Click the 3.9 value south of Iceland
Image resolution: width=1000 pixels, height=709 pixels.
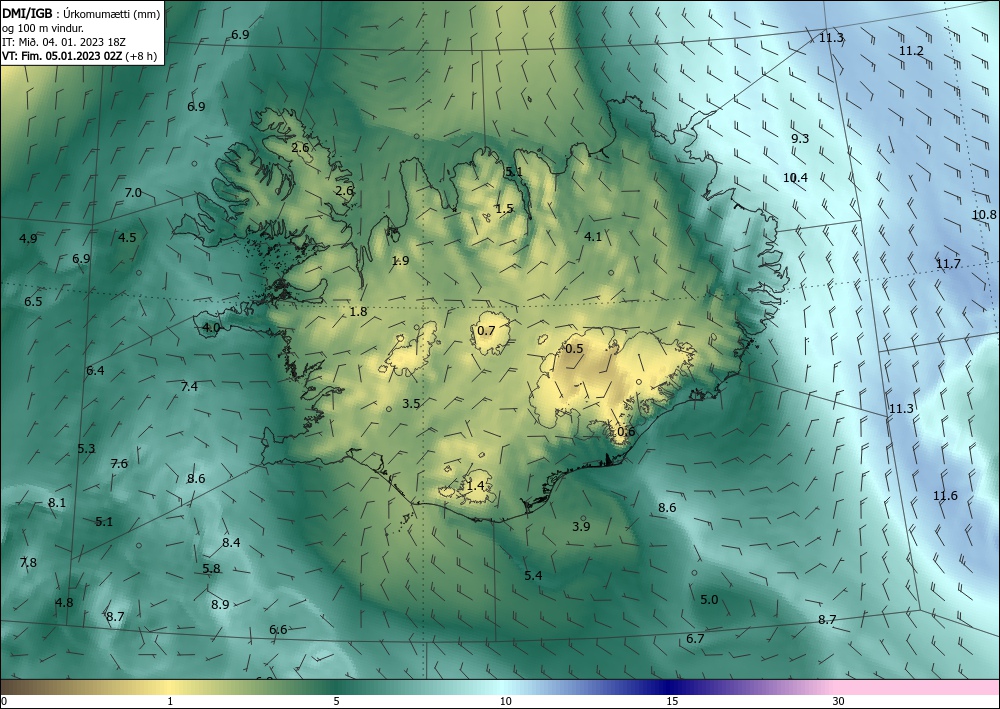[581, 527]
